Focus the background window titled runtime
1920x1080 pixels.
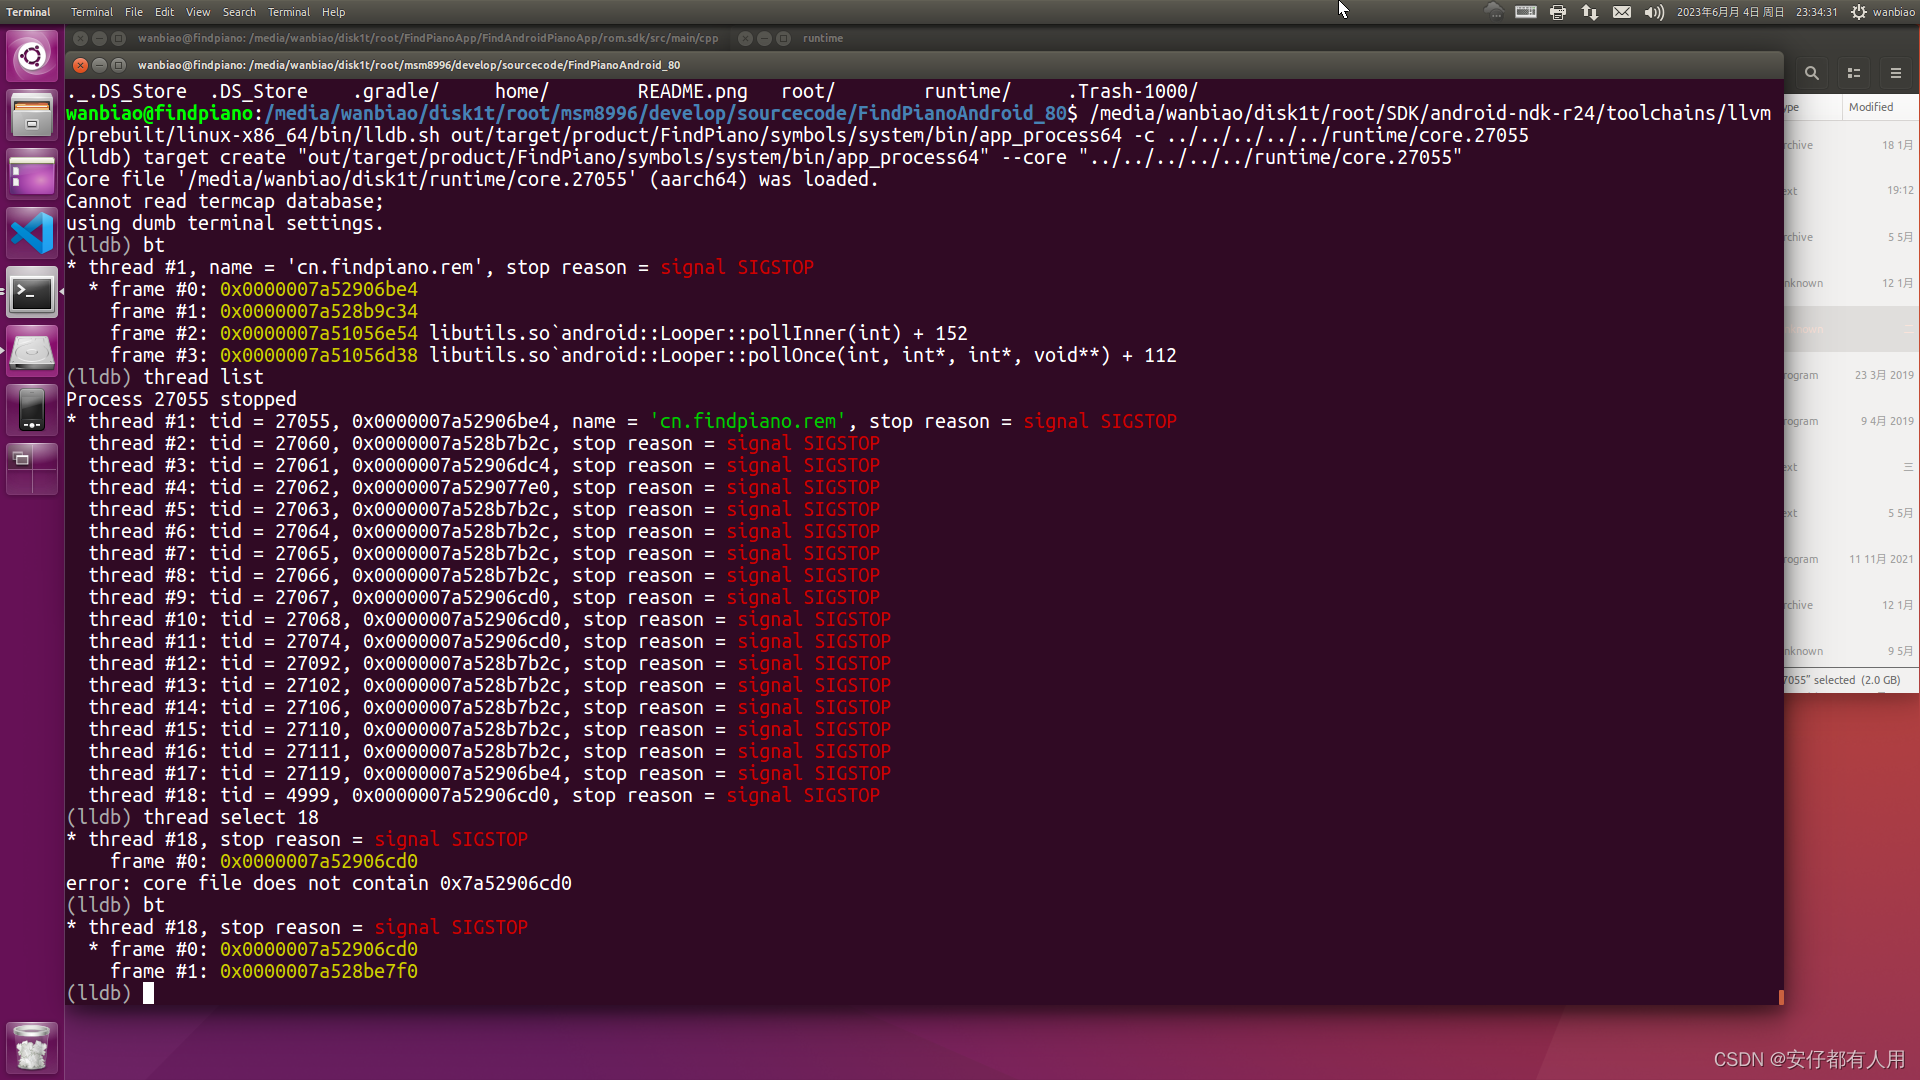(823, 38)
